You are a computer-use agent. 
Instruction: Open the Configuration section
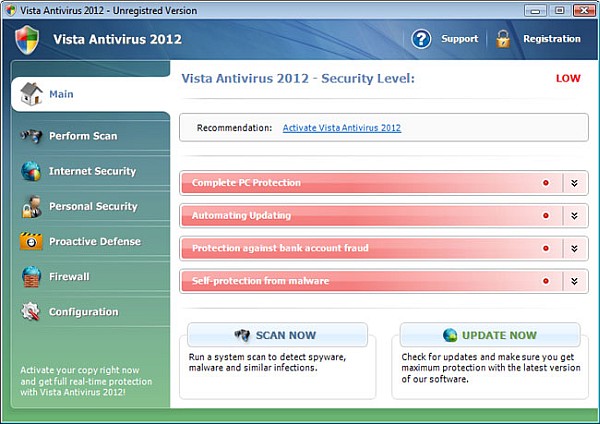84,312
